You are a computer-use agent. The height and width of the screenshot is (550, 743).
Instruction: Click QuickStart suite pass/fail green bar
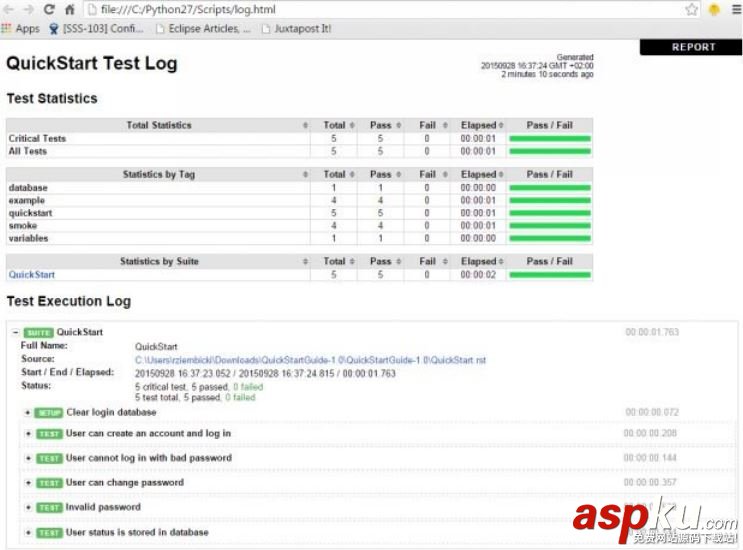click(x=550, y=275)
